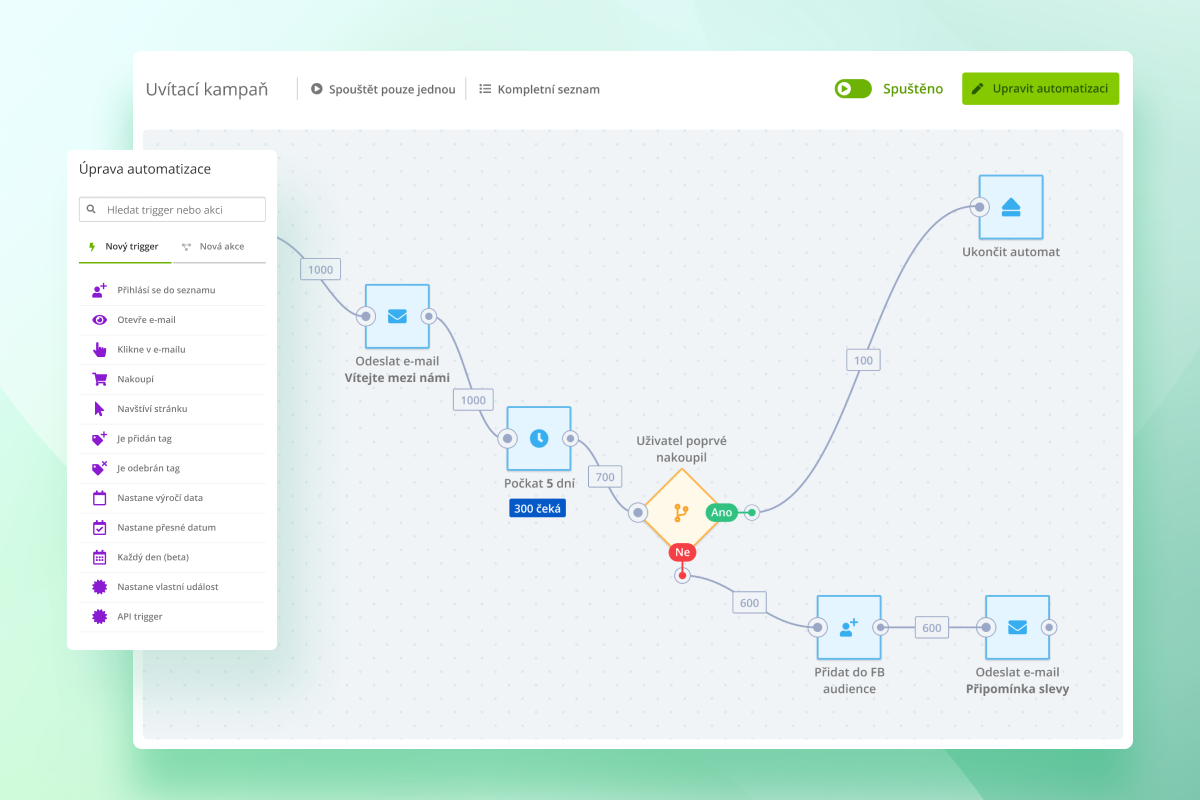
Task: Click the Je odebrán tag trigger text
Action: pyautogui.click(x=148, y=468)
